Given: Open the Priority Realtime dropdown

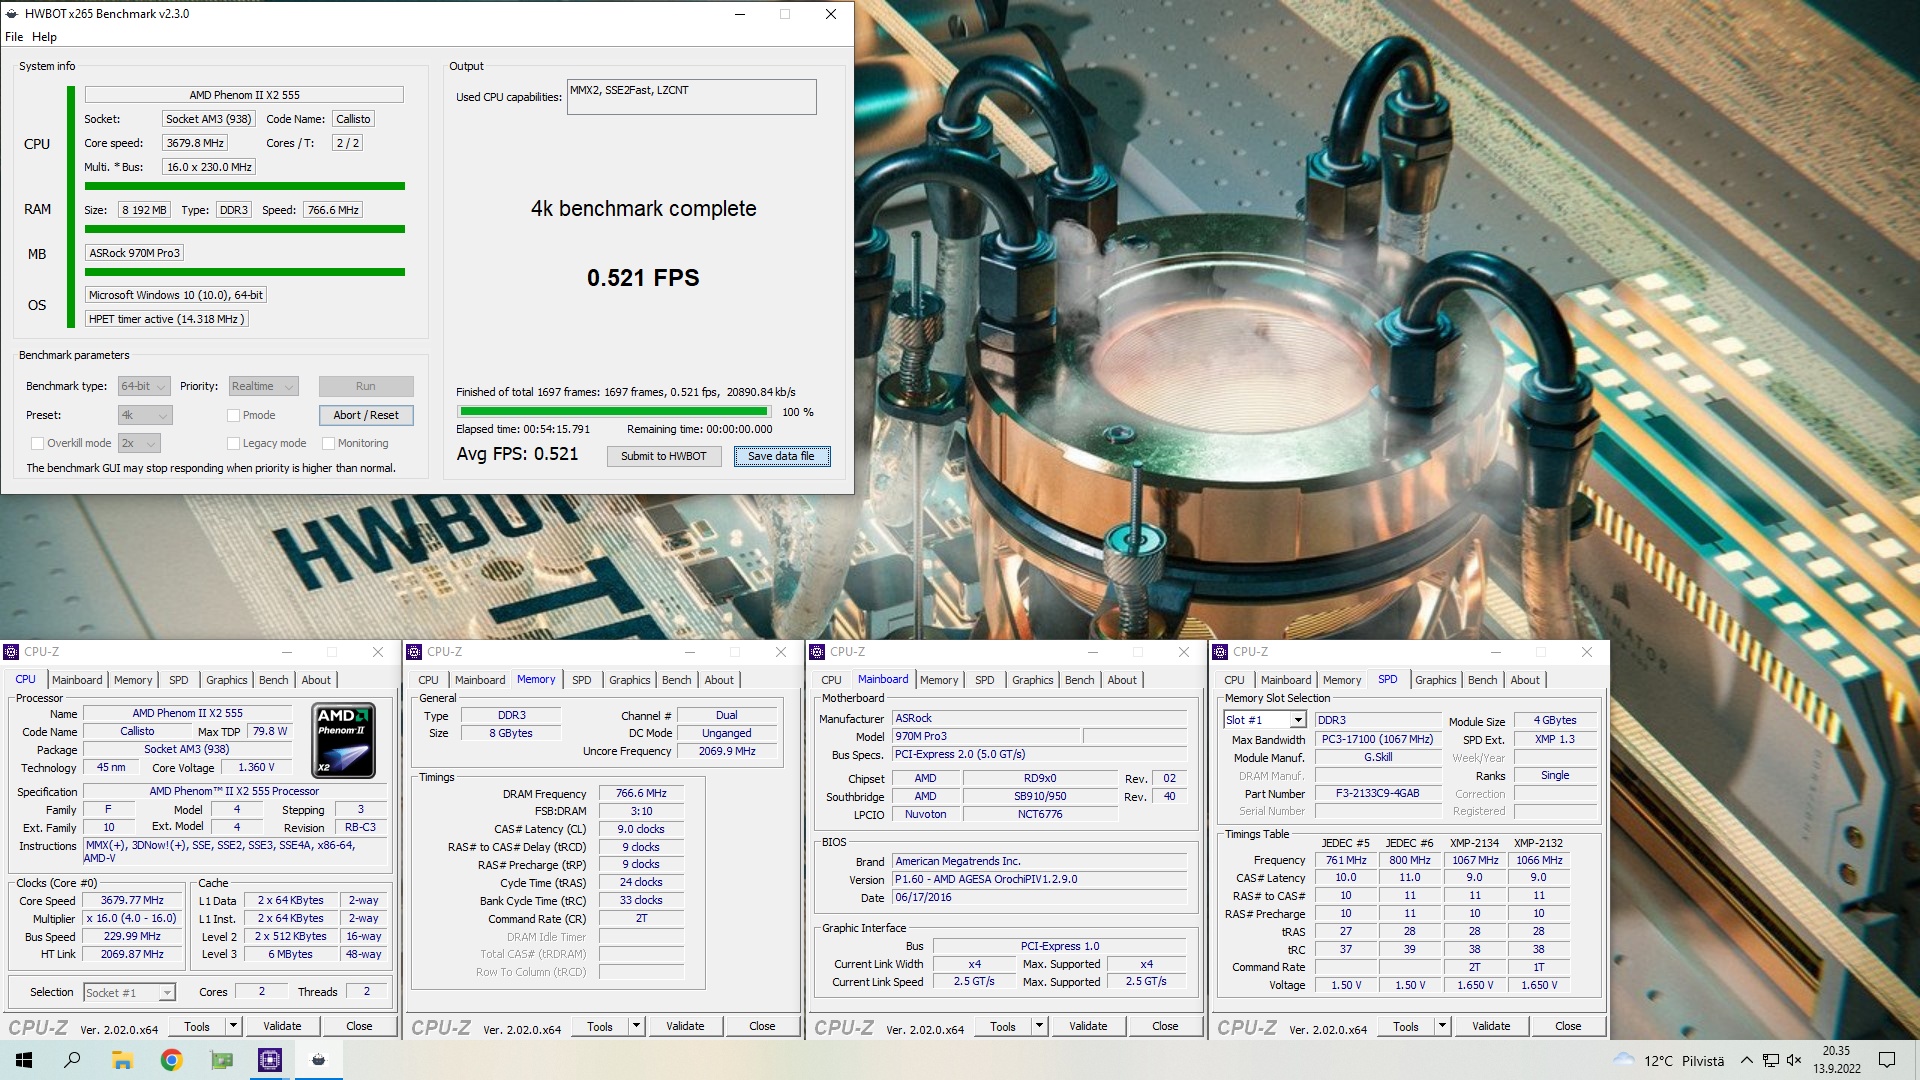Looking at the screenshot, I should (x=263, y=387).
